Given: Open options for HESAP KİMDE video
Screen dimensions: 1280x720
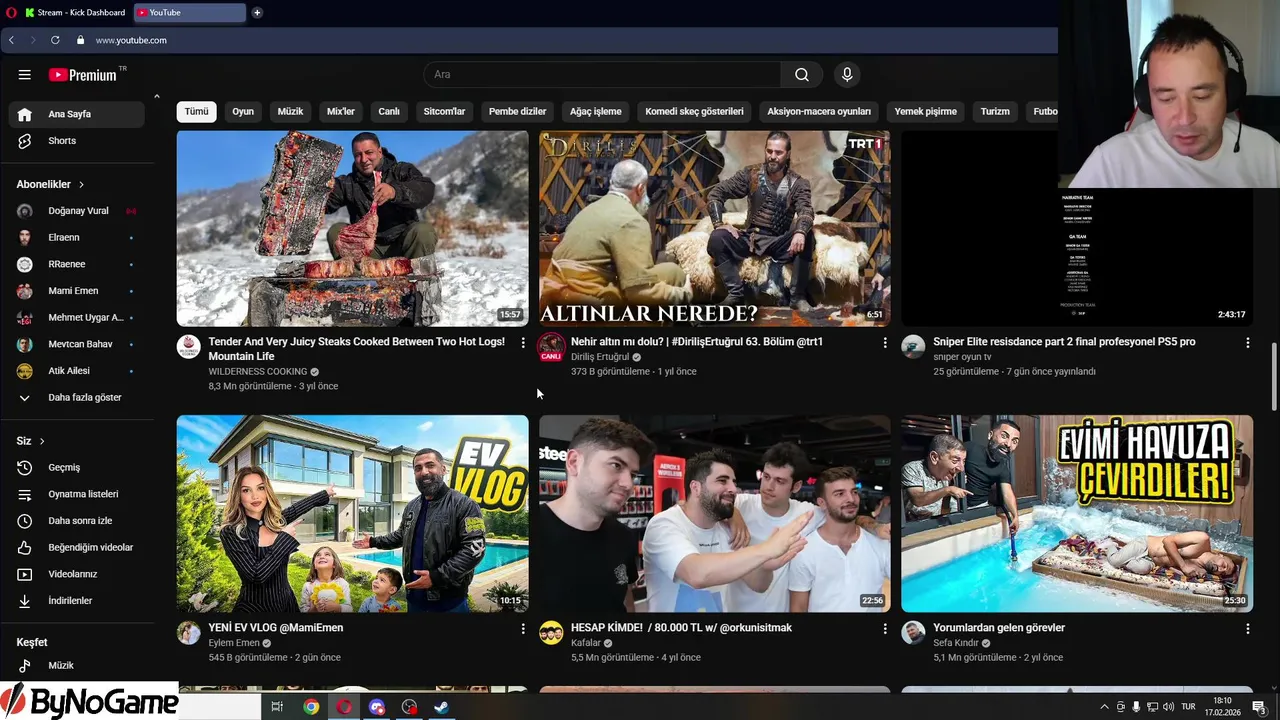Looking at the screenshot, I should (884, 629).
